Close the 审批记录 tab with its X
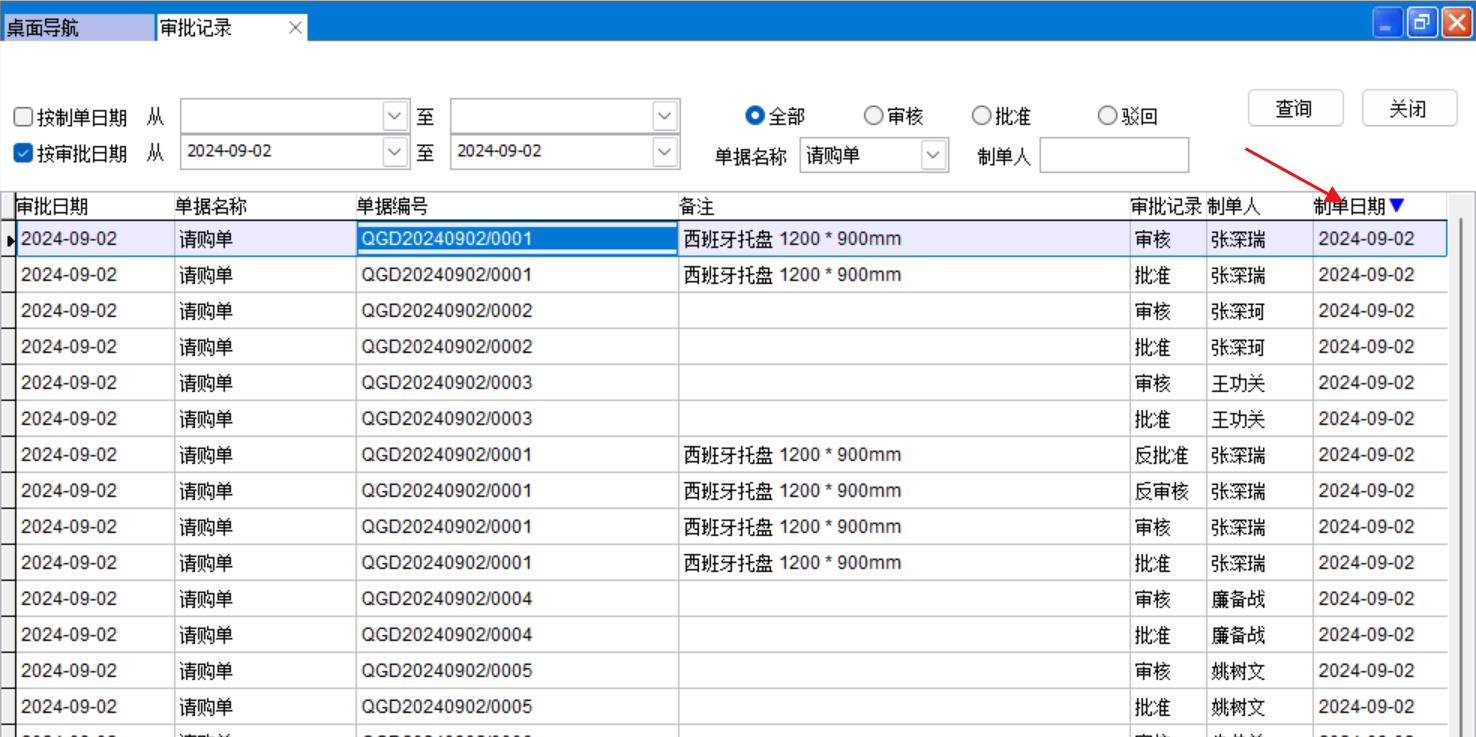1476x737 pixels. point(295,28)
